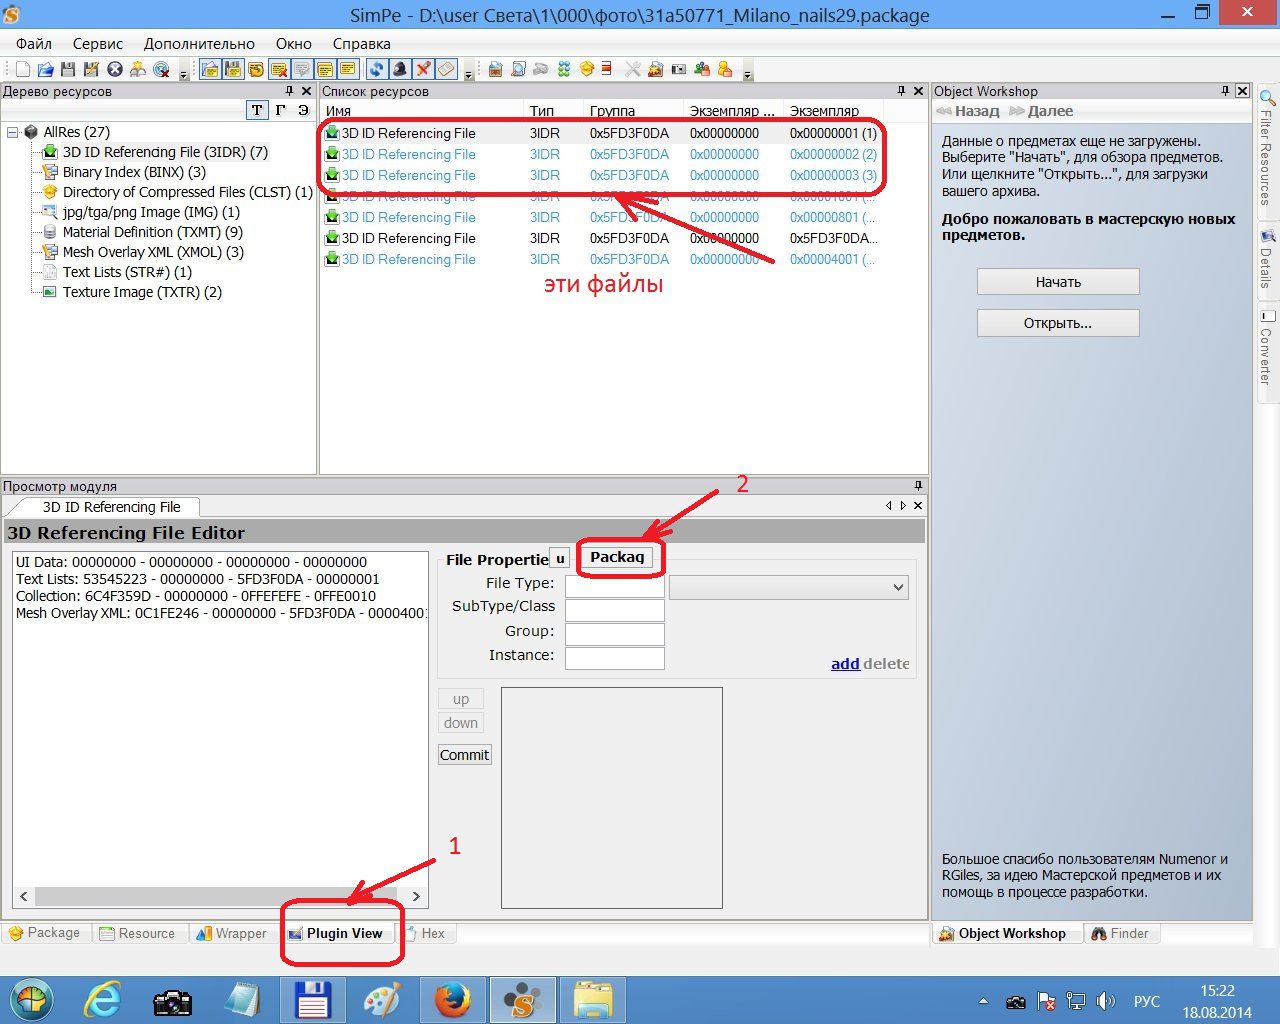Open Firefox from the taskbar
1280x1024 pixels.
453,1000
